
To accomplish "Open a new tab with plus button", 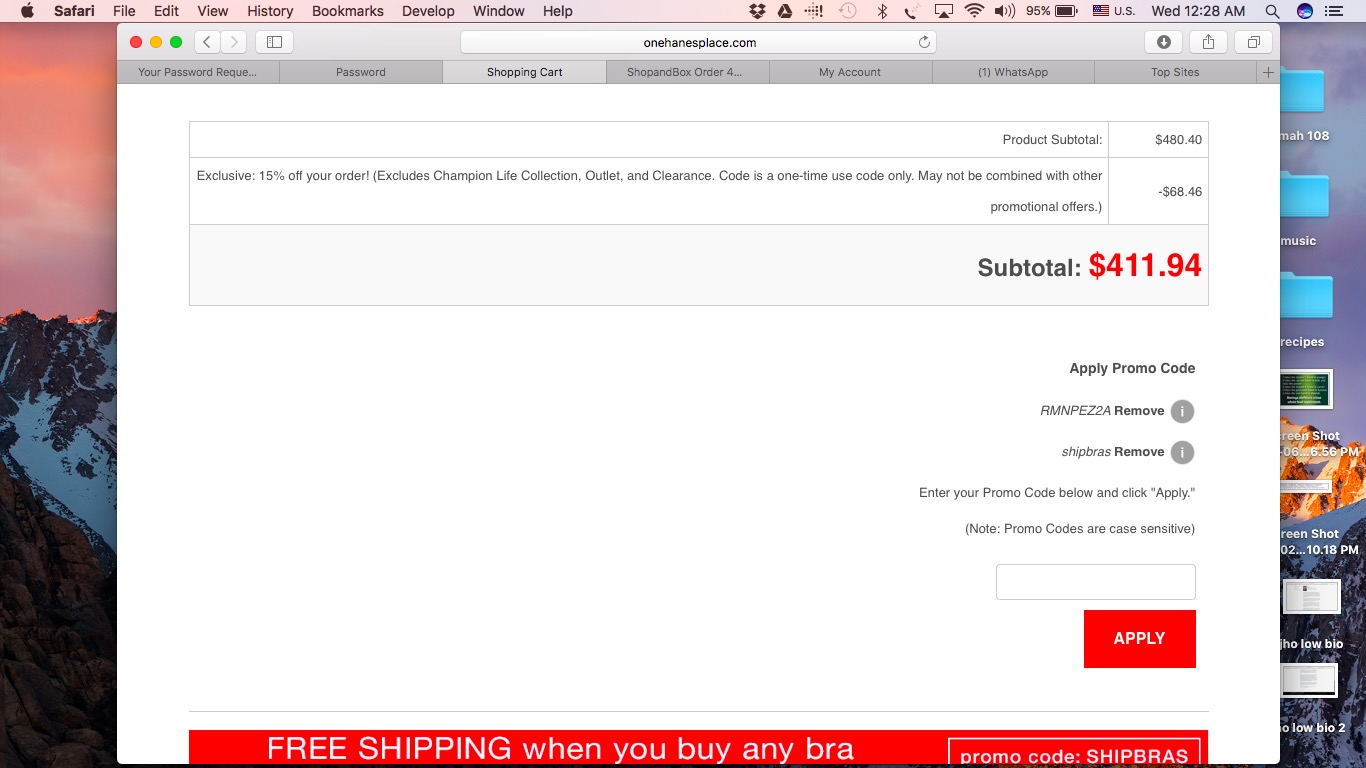I will pyautogui.click(x=1268, y=72).
